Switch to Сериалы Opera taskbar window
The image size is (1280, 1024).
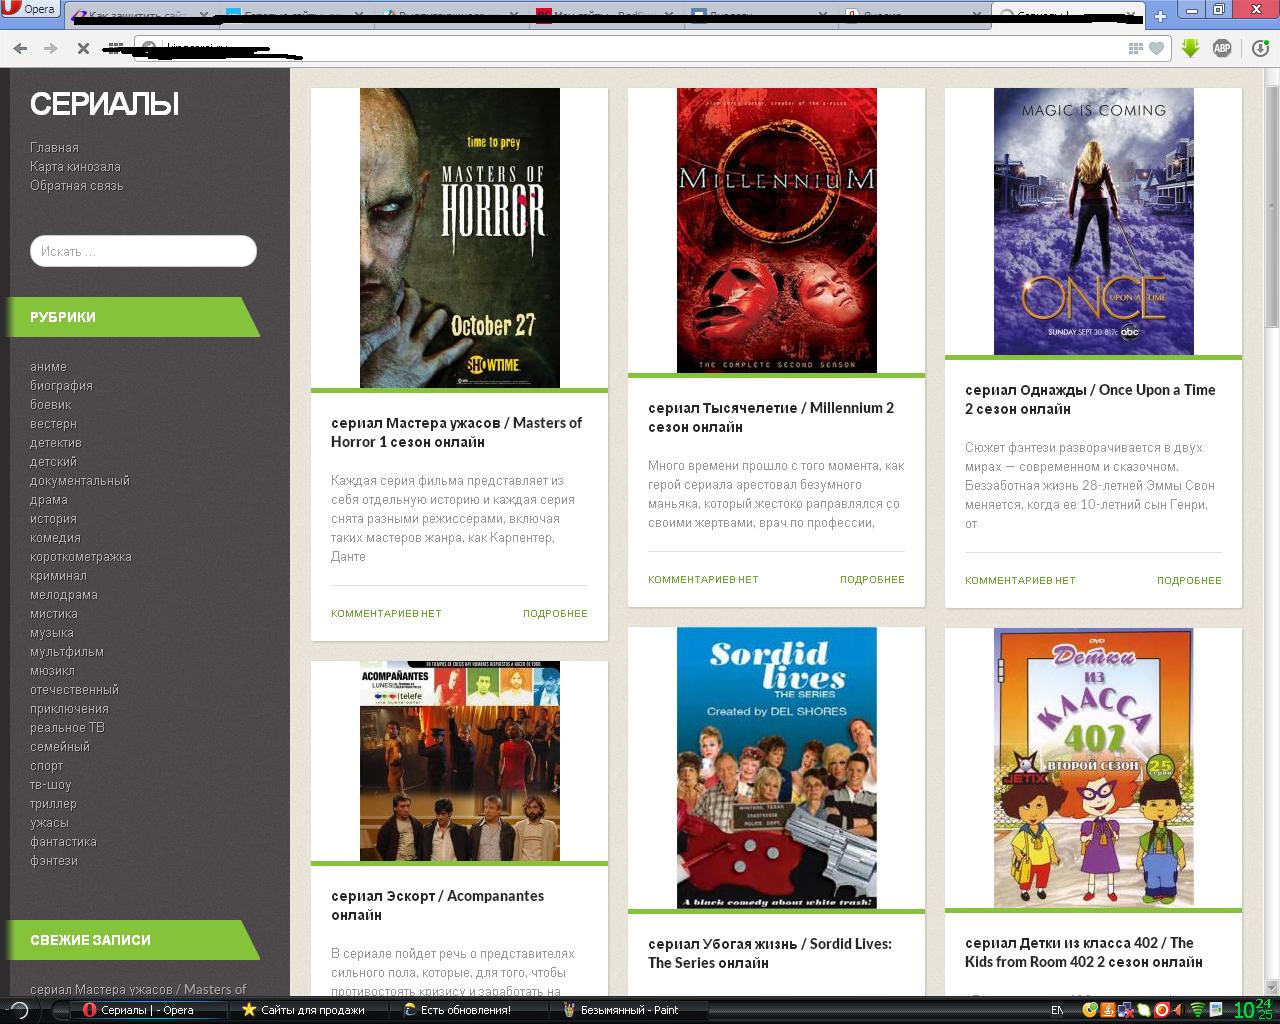click(x=150, y=1010)
